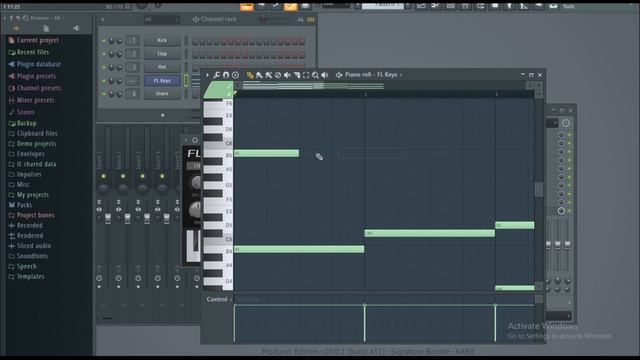
Task: Click the browser back arrow icon
Action: pyautogui.click(x=18, y=18)
